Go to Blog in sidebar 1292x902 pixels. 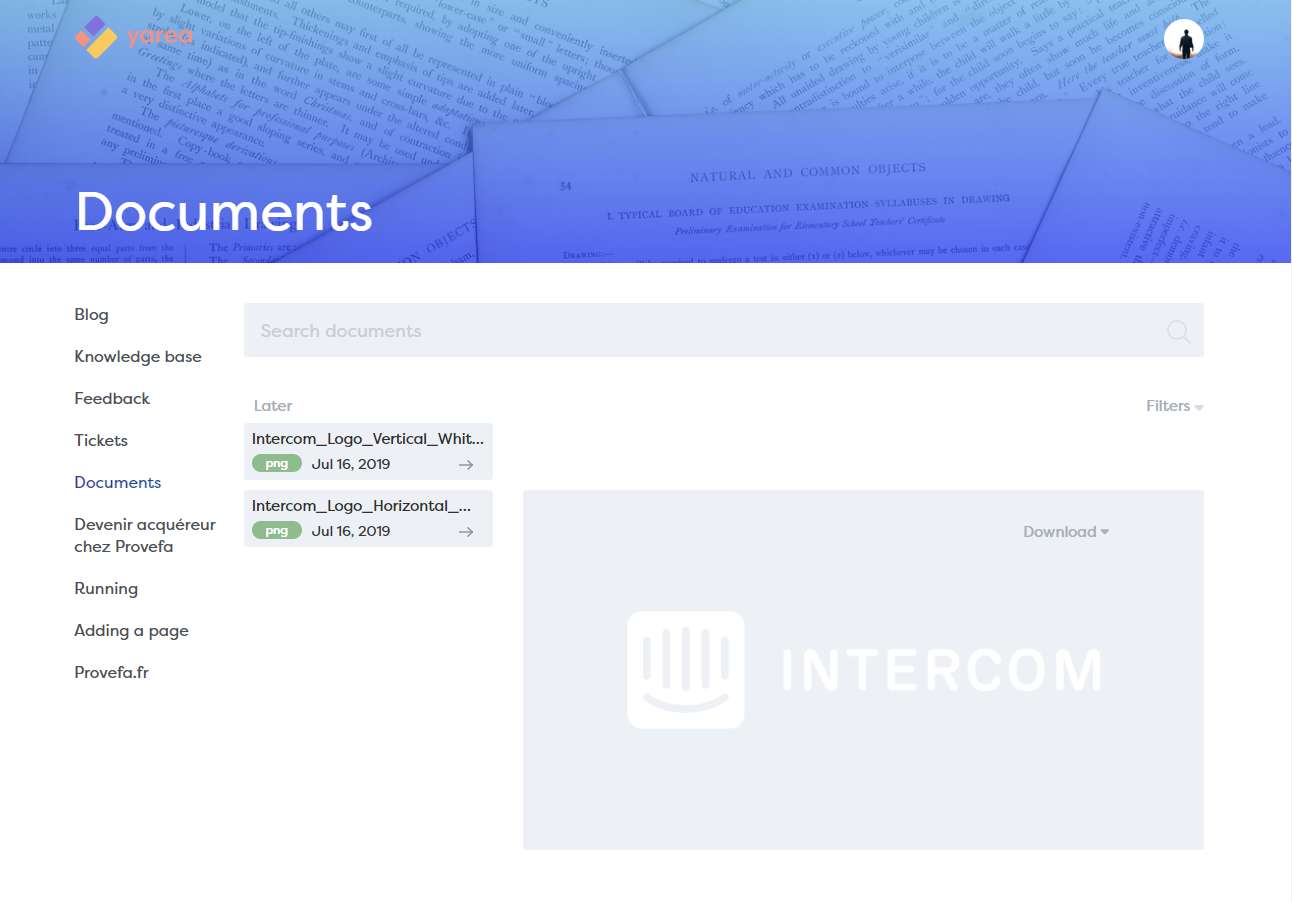click(x=91, y=314)
